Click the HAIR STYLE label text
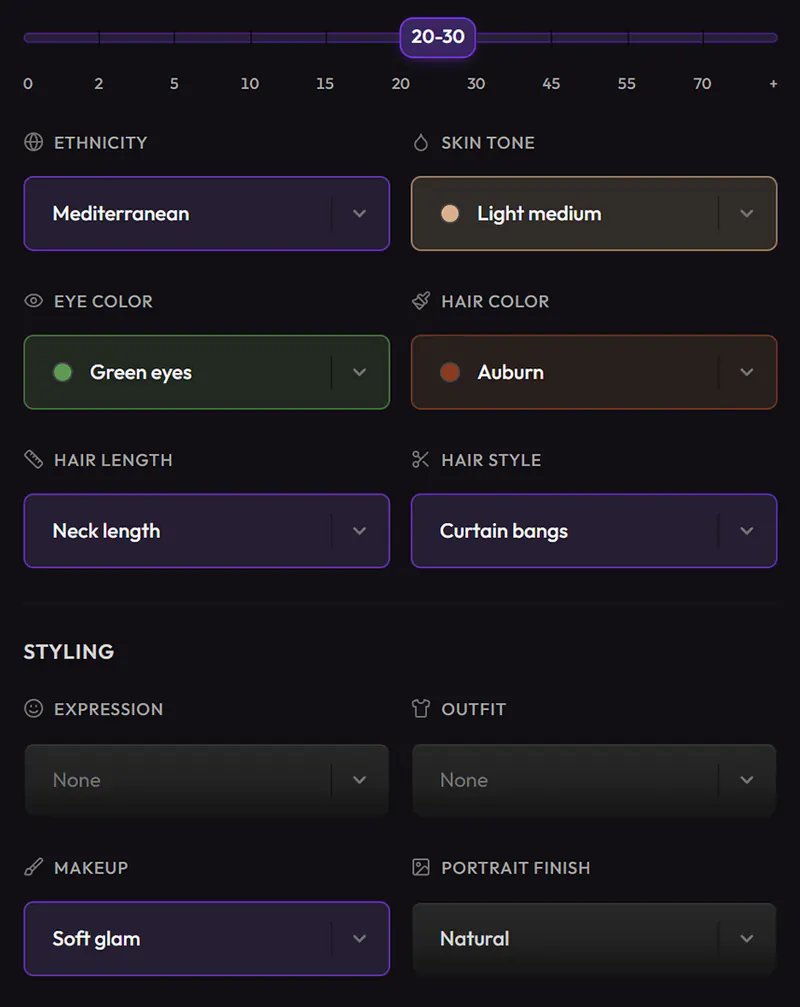Viewport: 800px width, 1007px height. point(491,460)
